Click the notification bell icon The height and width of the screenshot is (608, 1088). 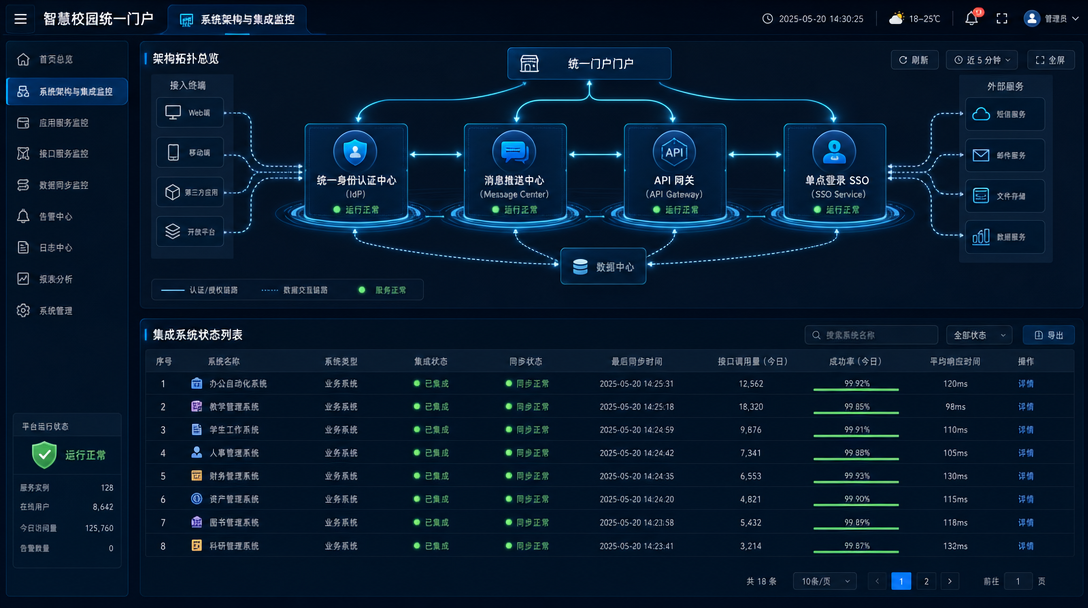971,19
